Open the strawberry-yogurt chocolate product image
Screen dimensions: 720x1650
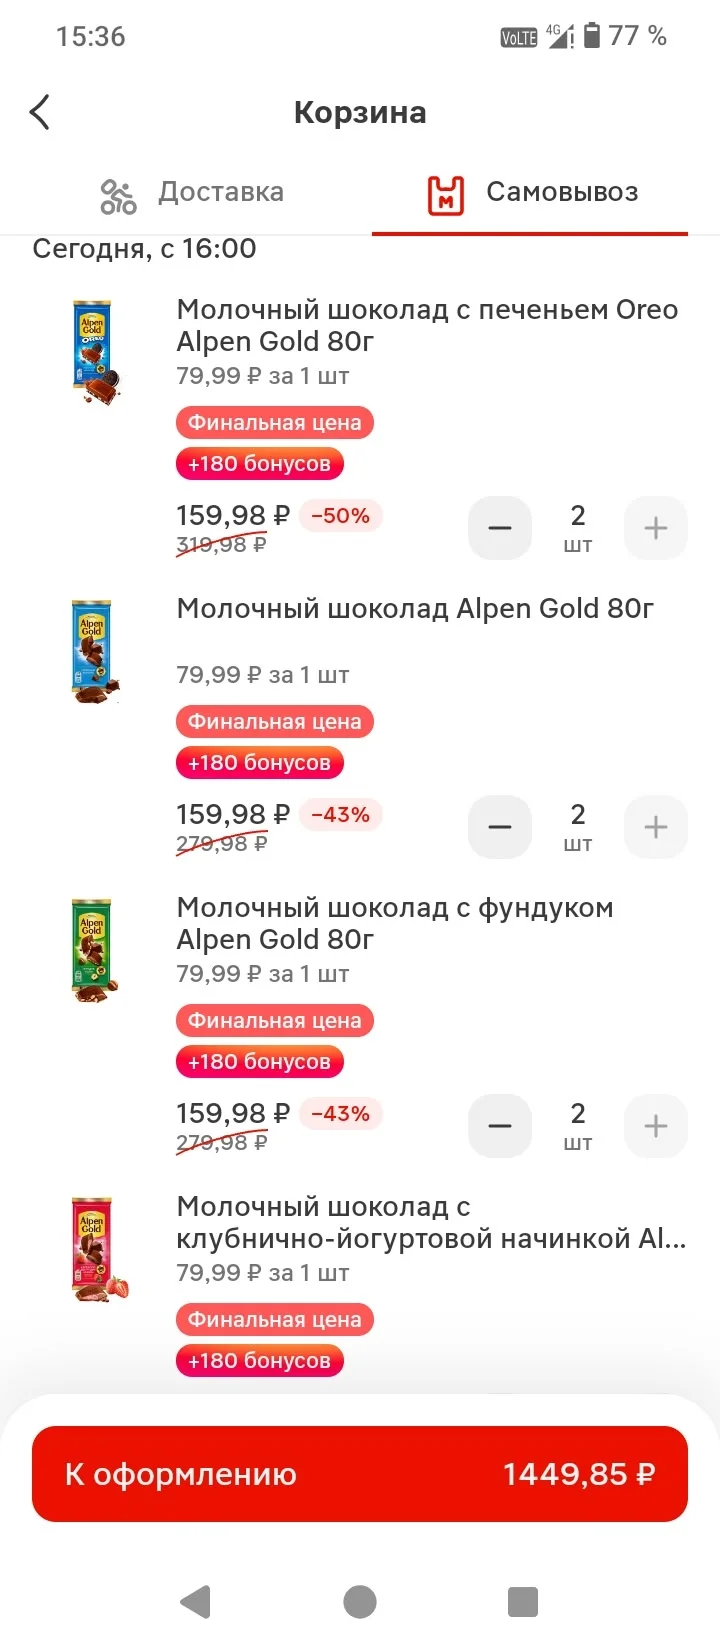pos(98,1249)
